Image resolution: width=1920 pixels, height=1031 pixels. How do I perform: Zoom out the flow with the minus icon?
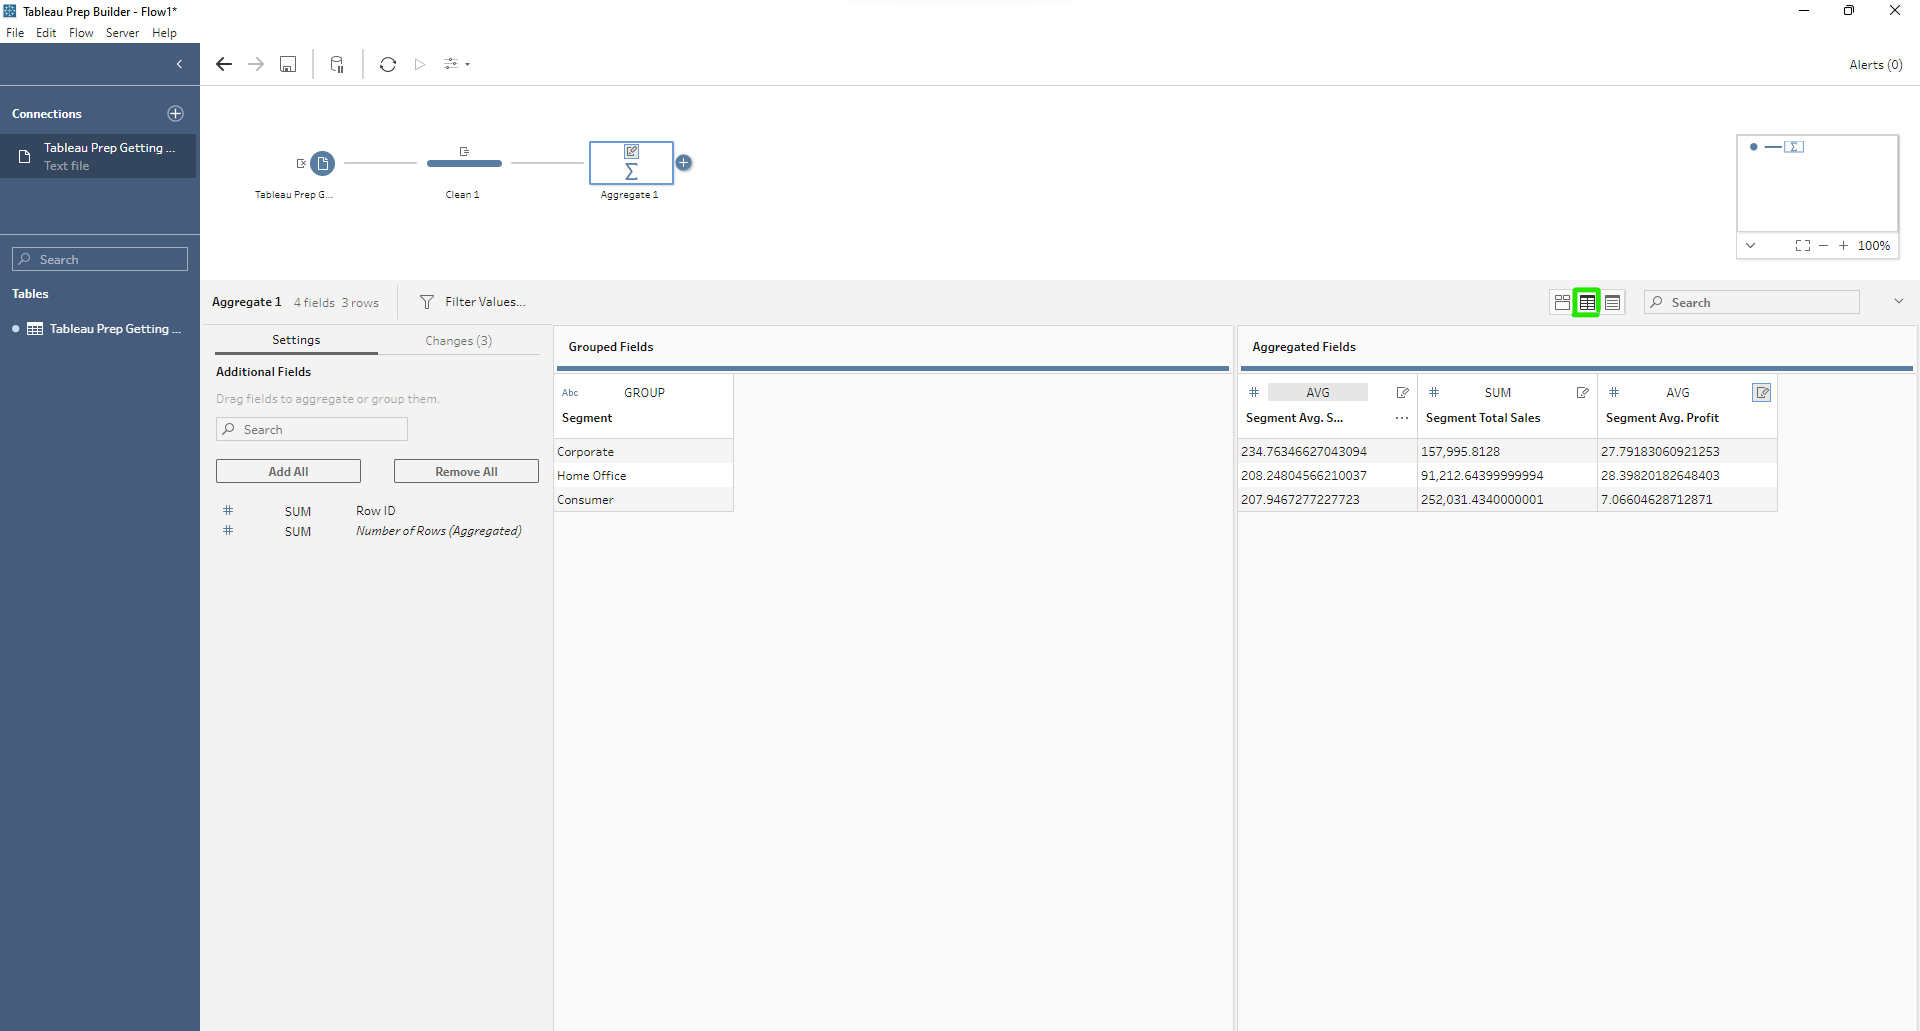(x=1823, y=245)
